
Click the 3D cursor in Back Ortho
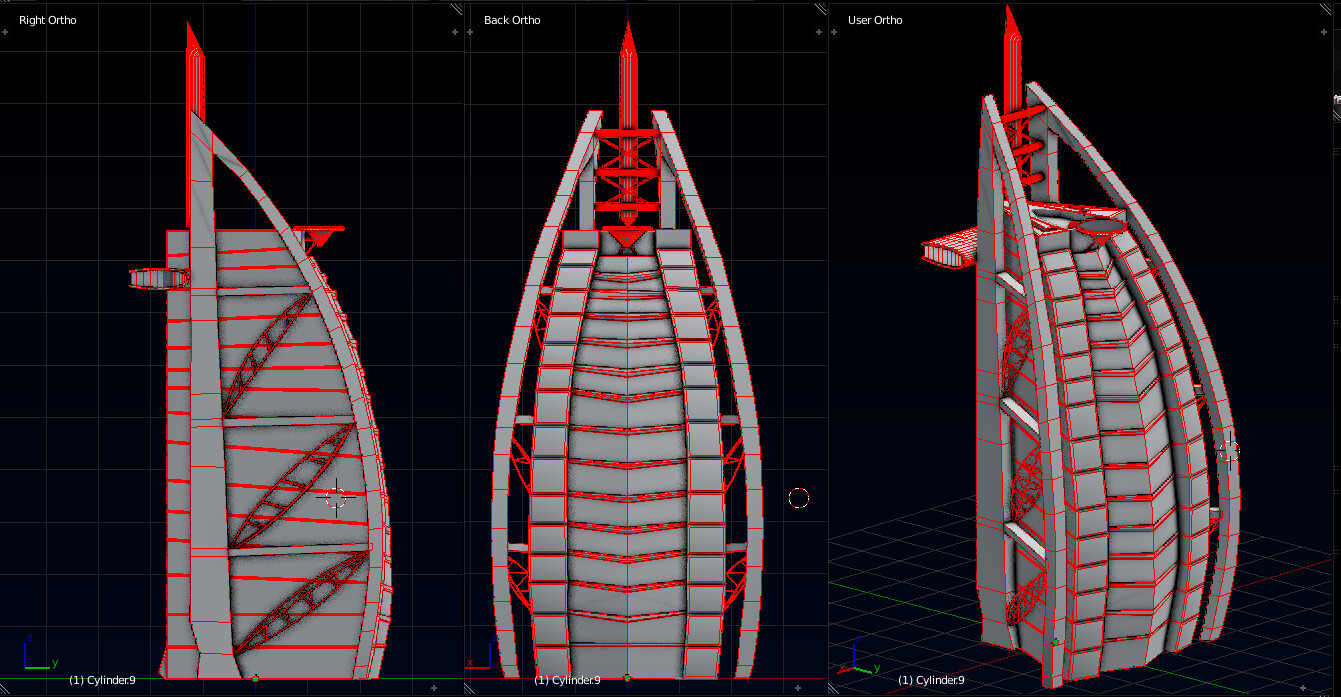pos(798,497)
